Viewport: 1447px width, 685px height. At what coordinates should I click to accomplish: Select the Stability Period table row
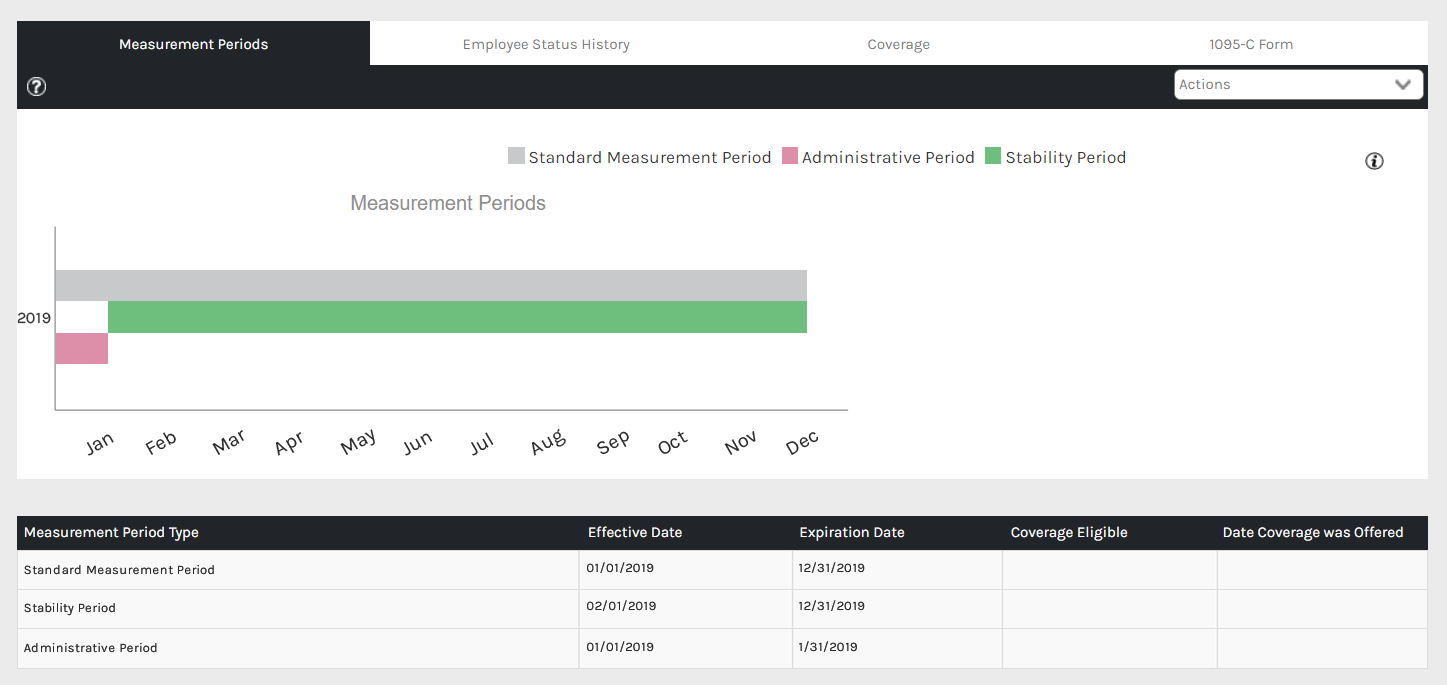click(70, 608)
